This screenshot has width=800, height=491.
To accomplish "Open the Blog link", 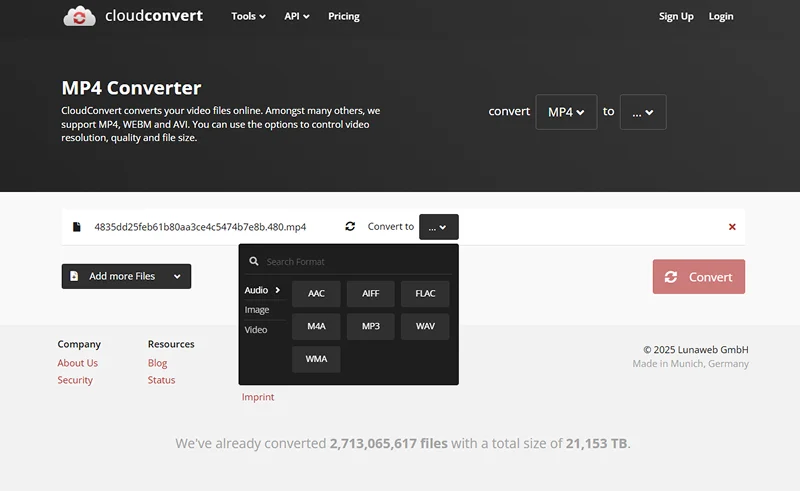I will pyautogui.click(x=157, y=363).
